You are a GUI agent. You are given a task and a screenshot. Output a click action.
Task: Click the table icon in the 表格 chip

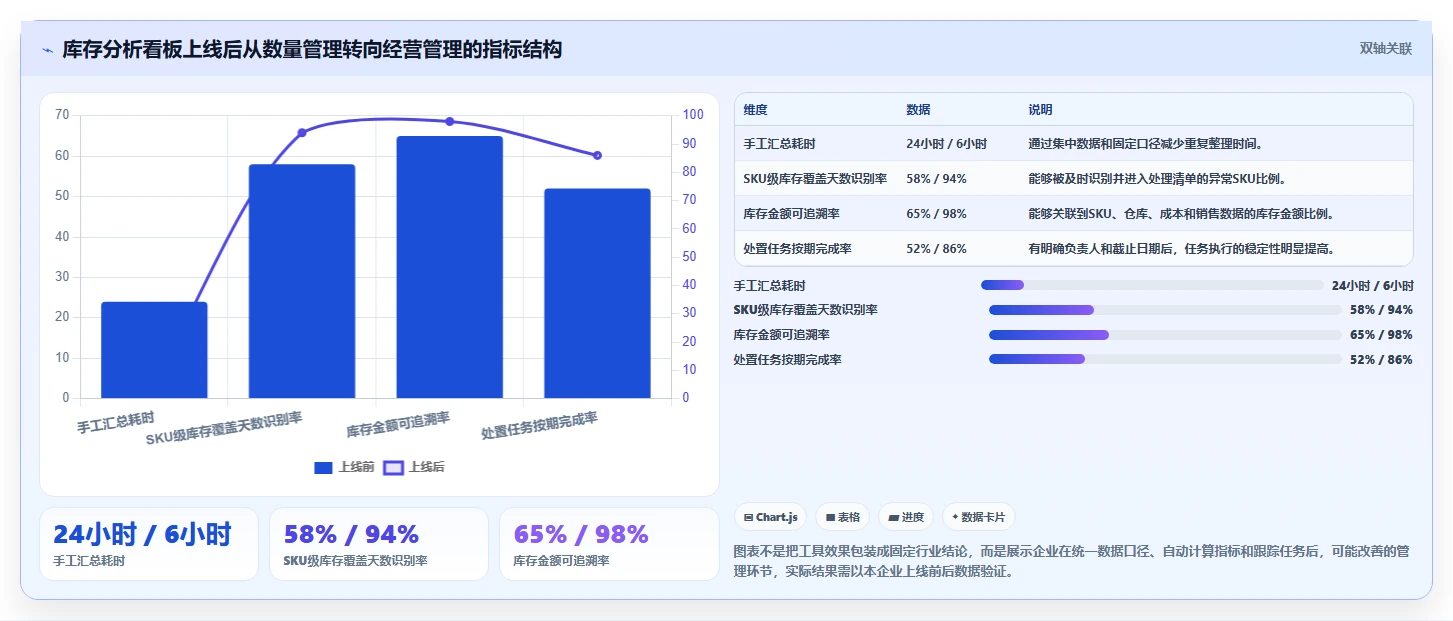[x=830, y=517]
